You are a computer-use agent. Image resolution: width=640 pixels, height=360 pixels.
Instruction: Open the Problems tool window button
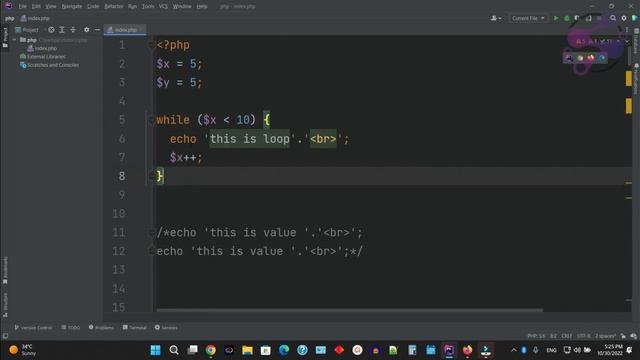coord(101,328)
